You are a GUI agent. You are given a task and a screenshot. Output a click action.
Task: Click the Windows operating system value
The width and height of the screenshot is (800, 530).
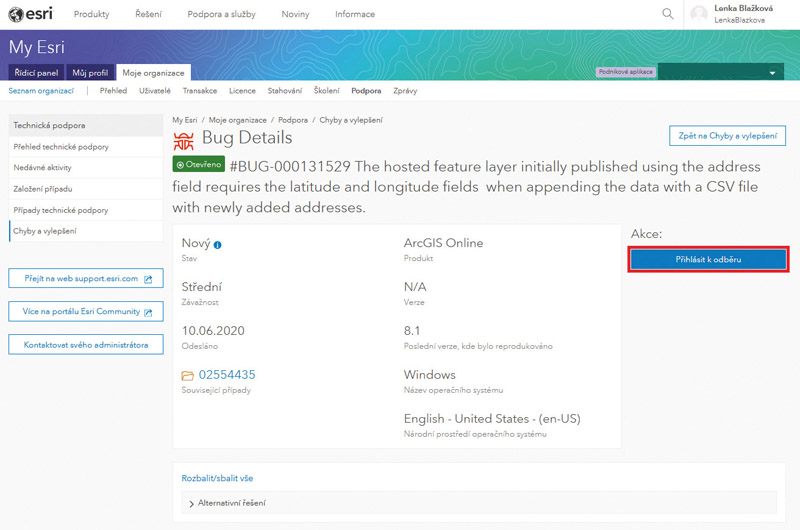point(430,375)
